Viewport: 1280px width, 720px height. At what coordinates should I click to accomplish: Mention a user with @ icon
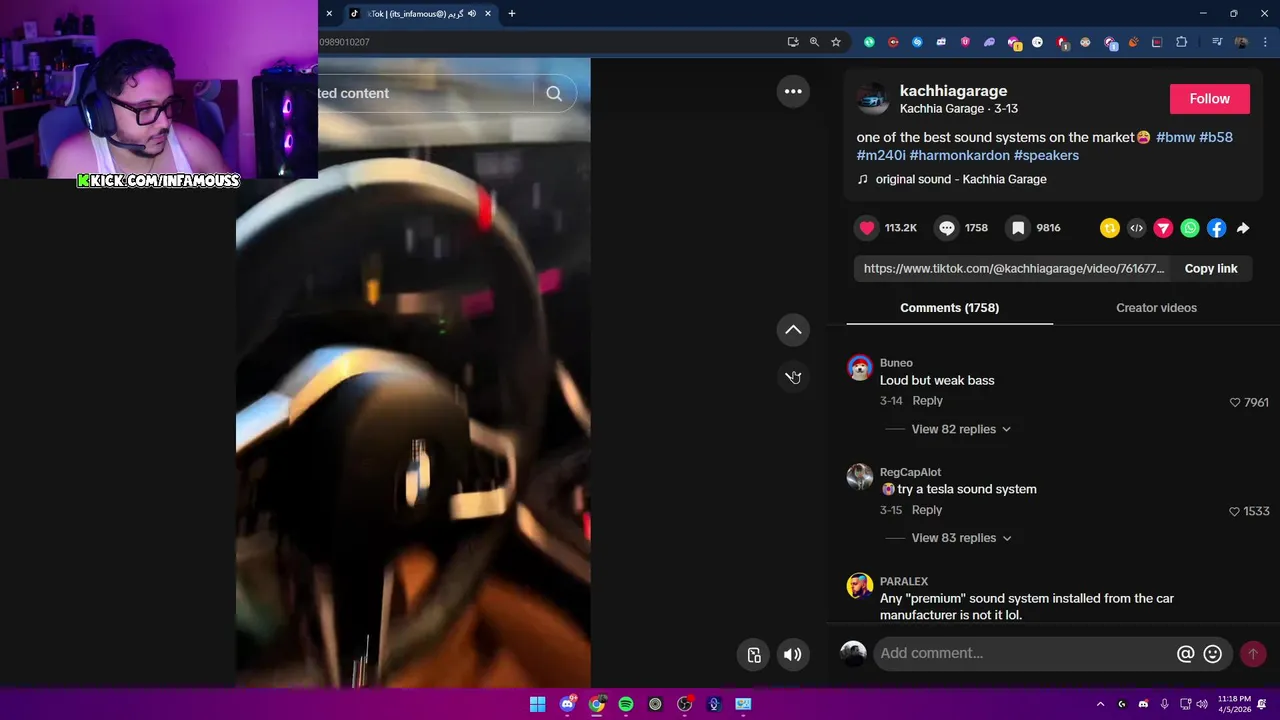pyautogui.click(x=1185, y=654)
